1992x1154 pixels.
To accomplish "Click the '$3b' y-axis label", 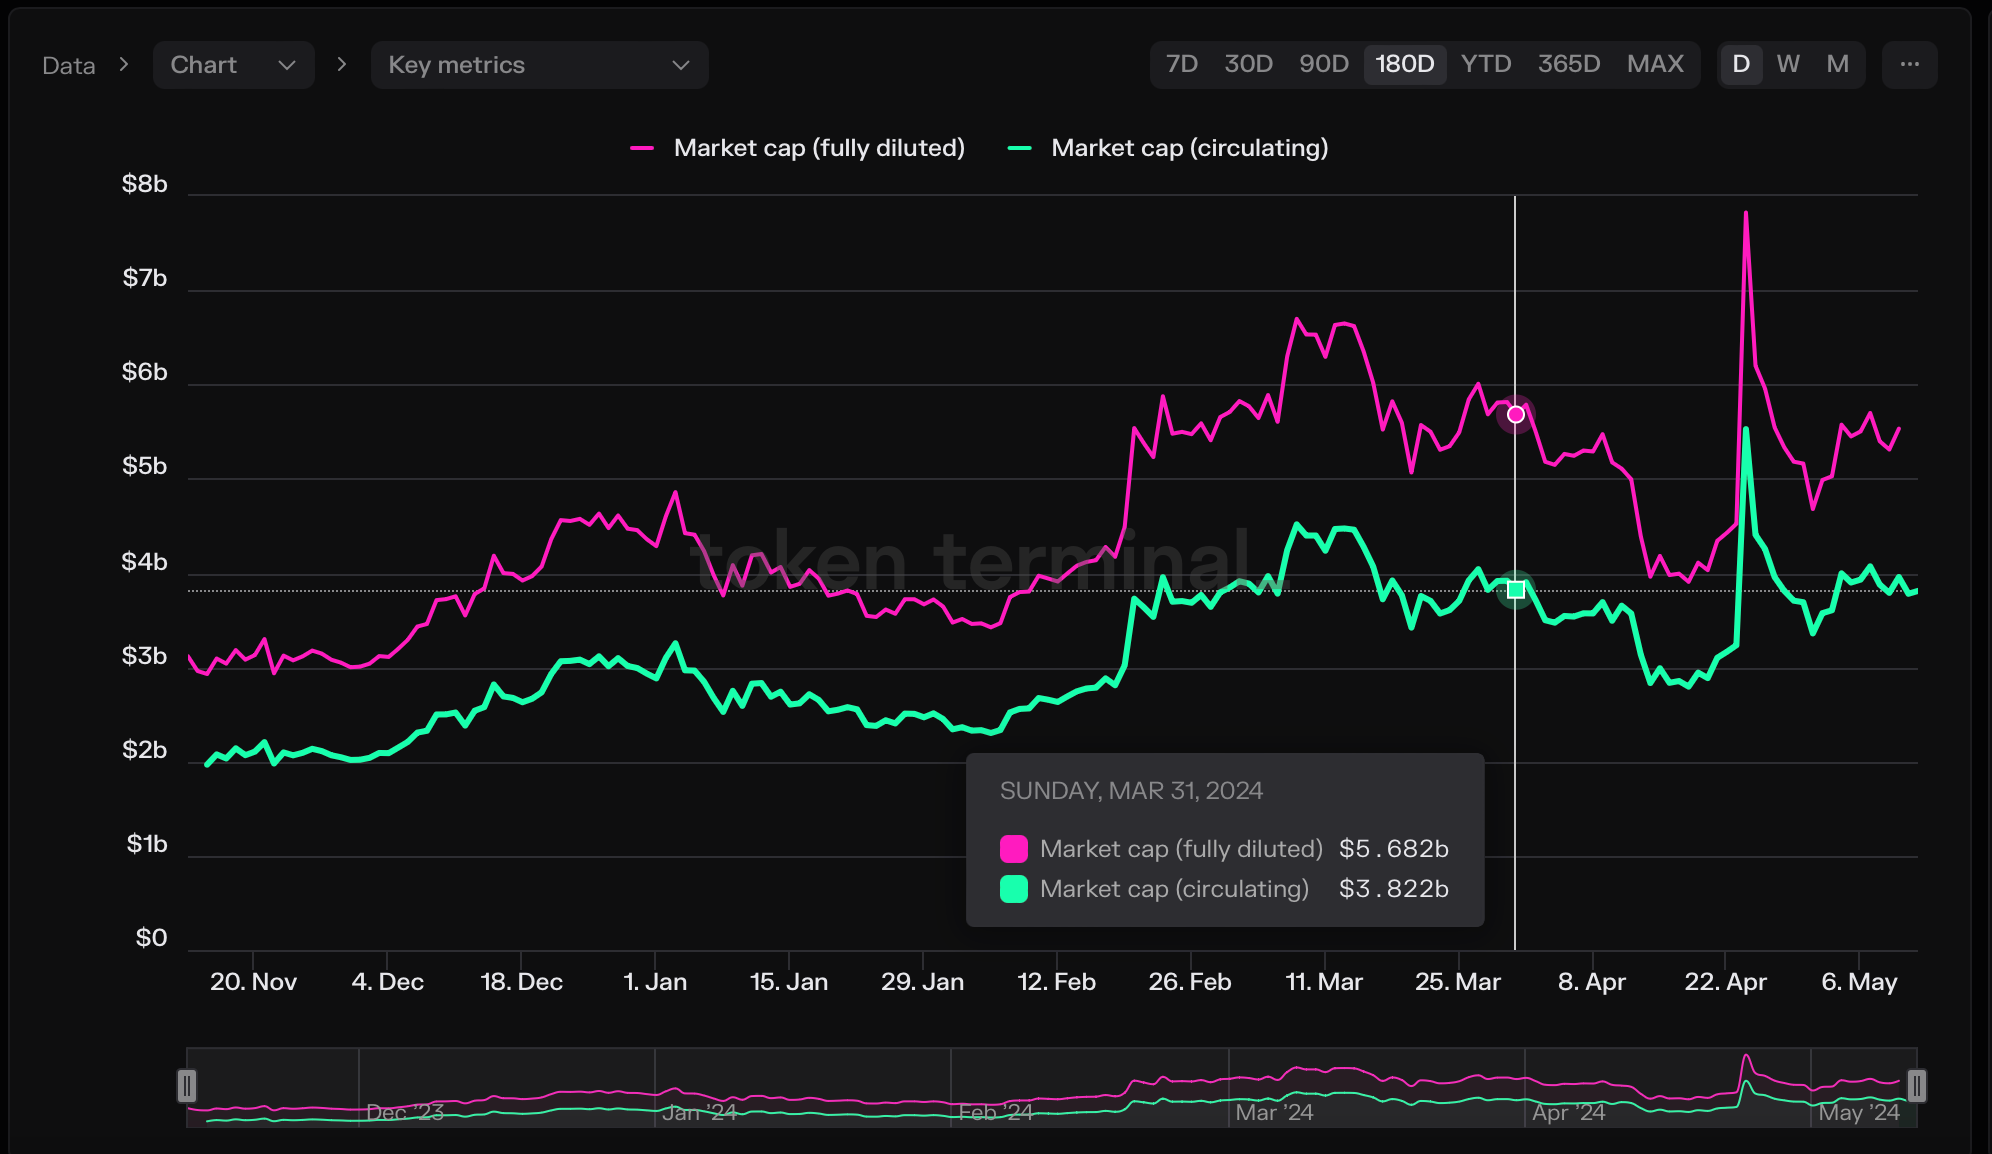I will [x=145, y=656].
